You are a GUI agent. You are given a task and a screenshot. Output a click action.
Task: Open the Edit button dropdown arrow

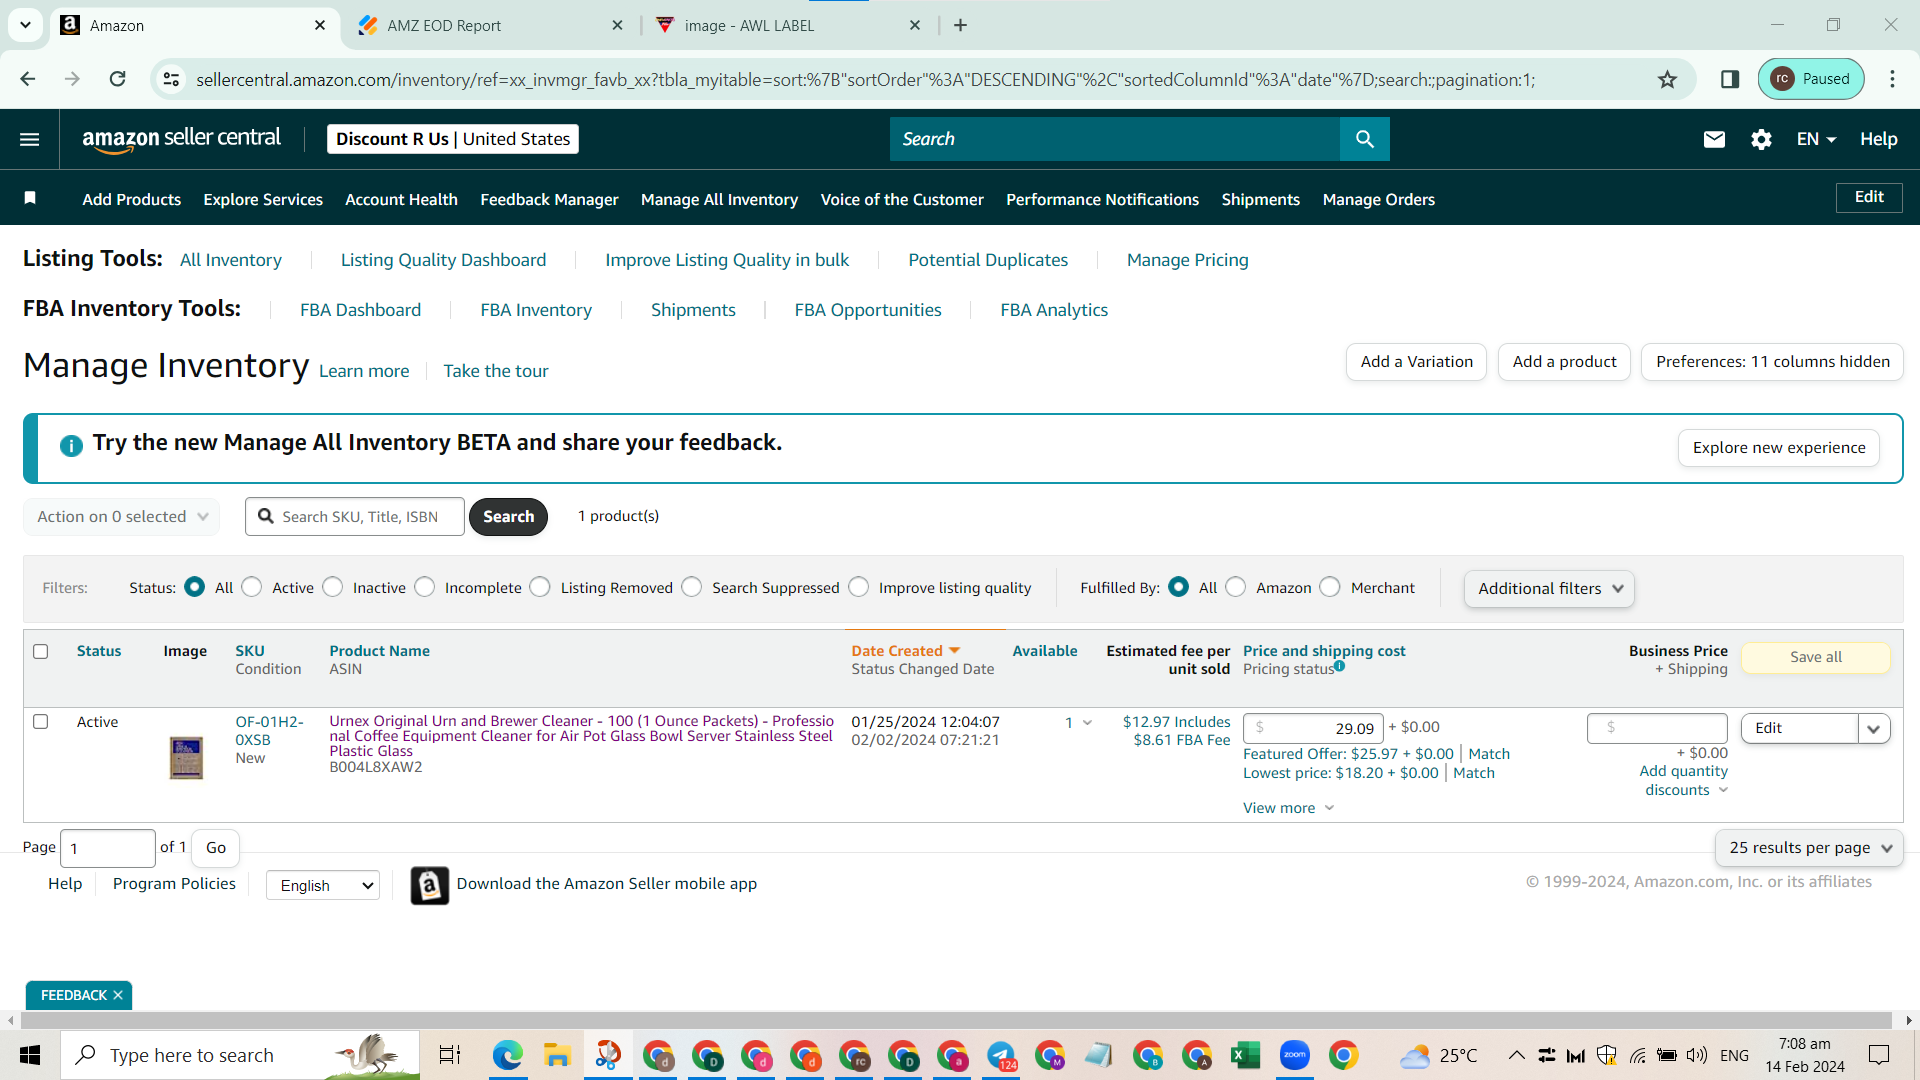(x=1874, y=728)
